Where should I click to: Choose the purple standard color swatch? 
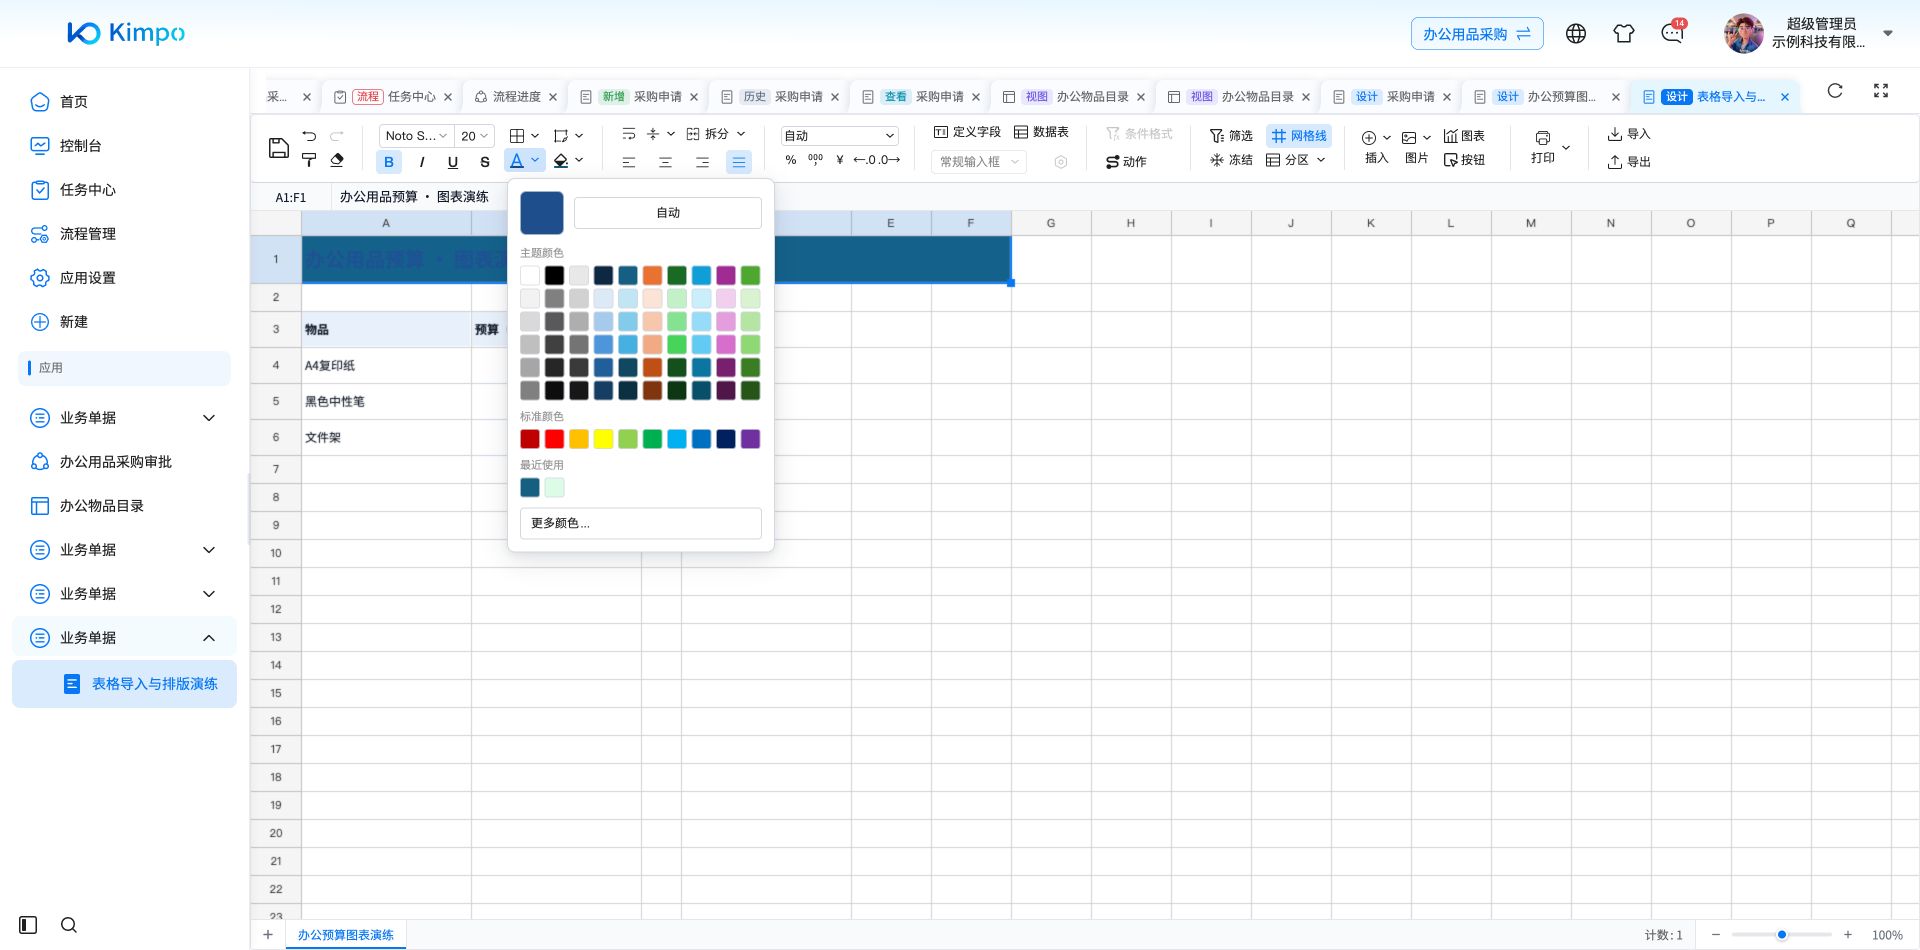750,439
